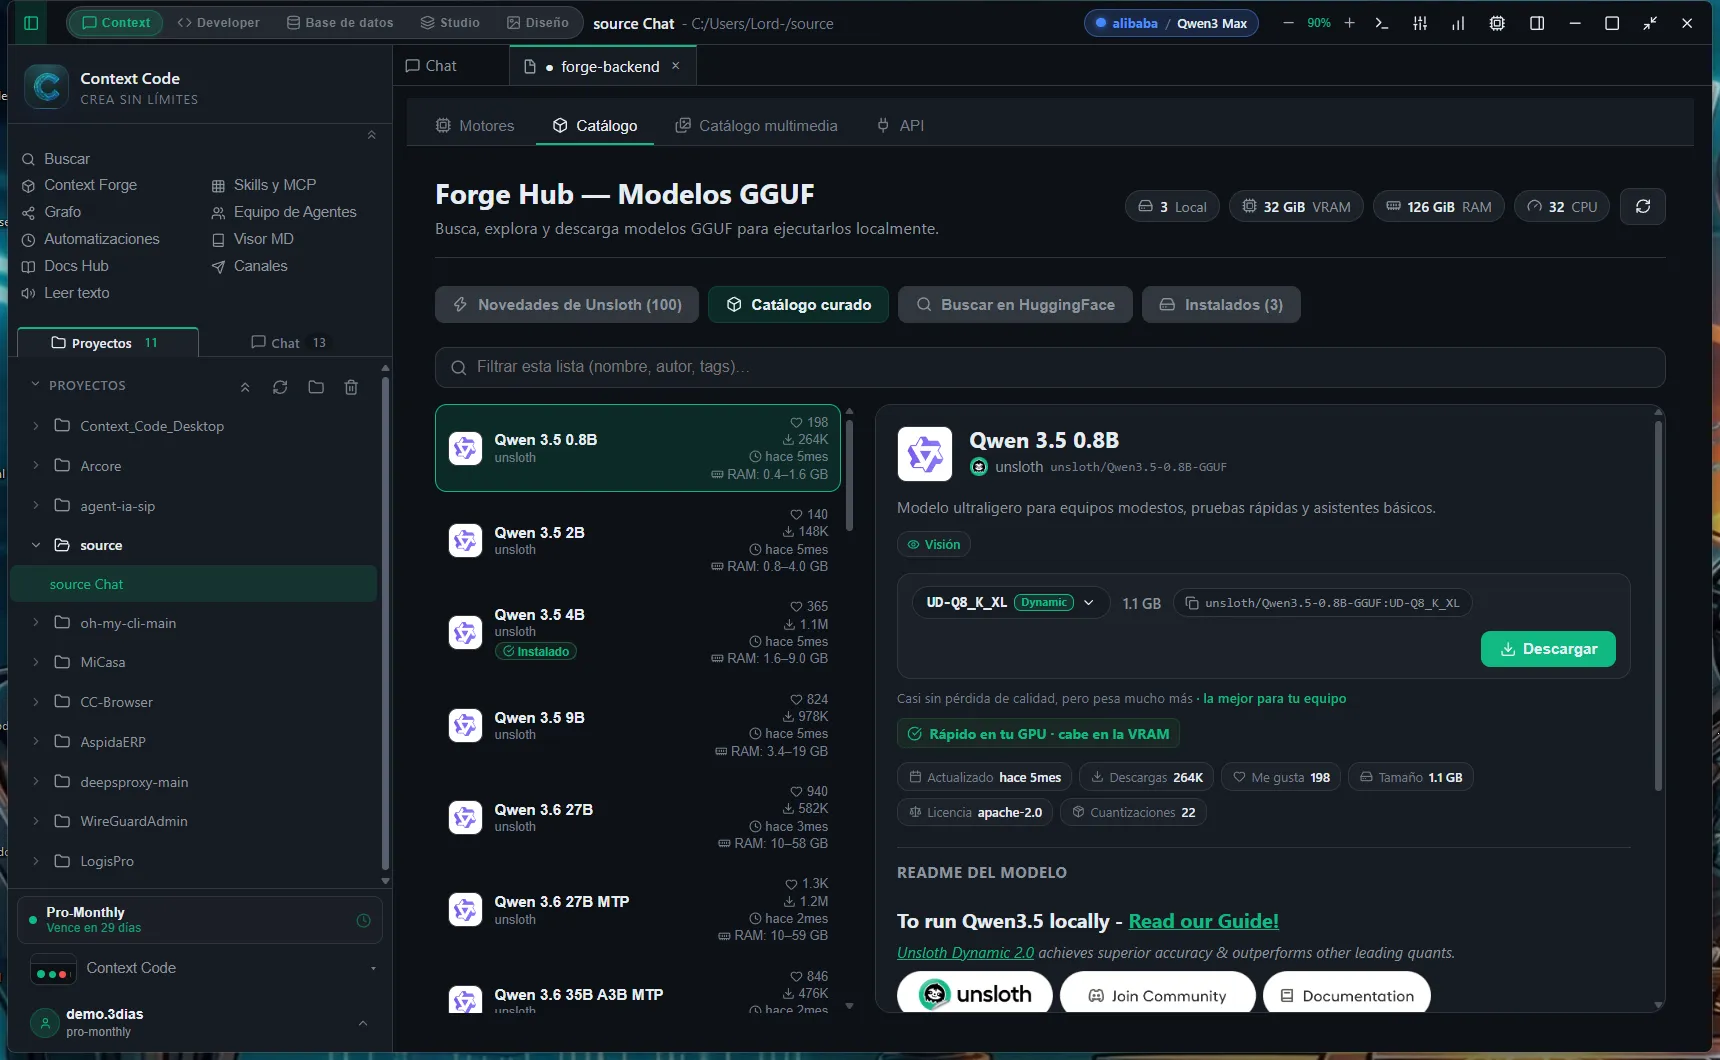
Task: Select Buscar en HuggingFace
Action: pyautogui.click(x=1015, y=305)
